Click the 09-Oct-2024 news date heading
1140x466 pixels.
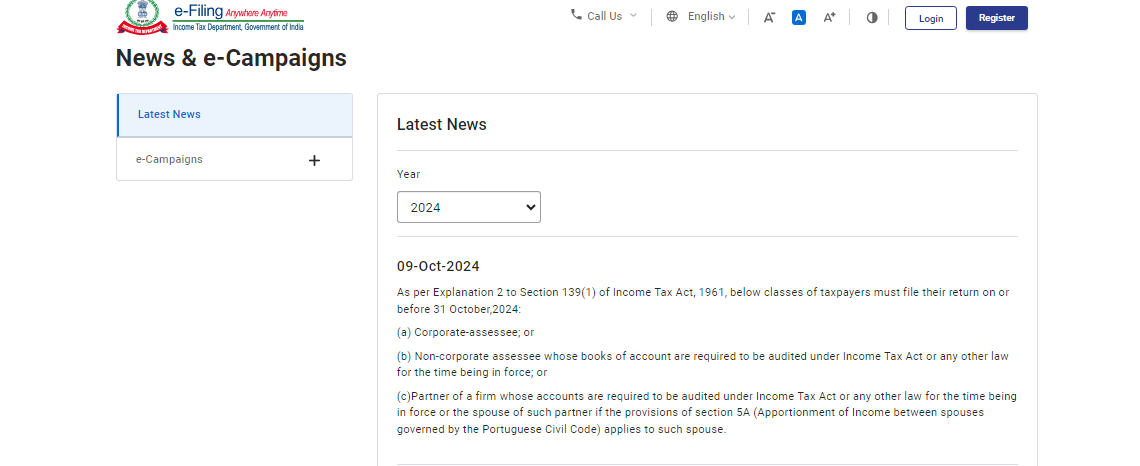438,266
